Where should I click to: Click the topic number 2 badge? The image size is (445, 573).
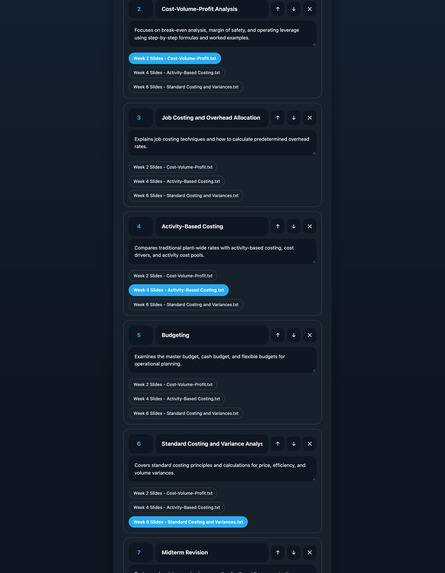(x=141, y=9)
